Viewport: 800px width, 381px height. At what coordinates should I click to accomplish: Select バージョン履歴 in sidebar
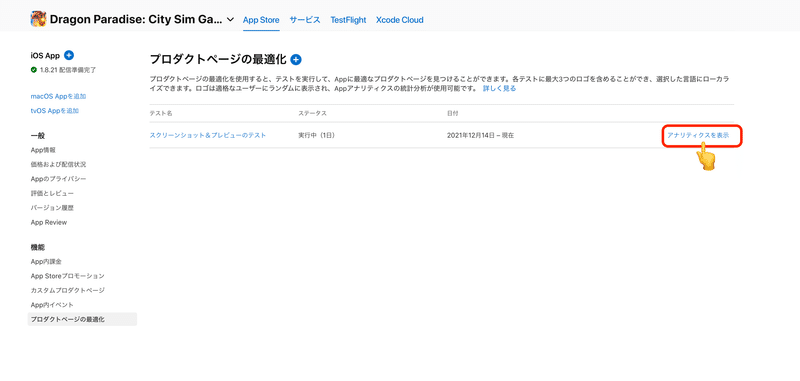52,208
